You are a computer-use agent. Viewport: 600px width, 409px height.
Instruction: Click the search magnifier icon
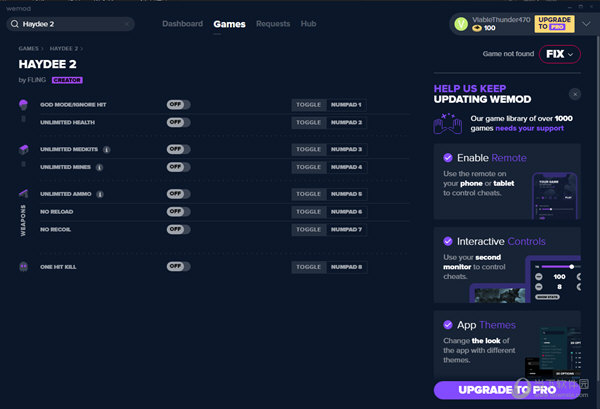[15, 24]
